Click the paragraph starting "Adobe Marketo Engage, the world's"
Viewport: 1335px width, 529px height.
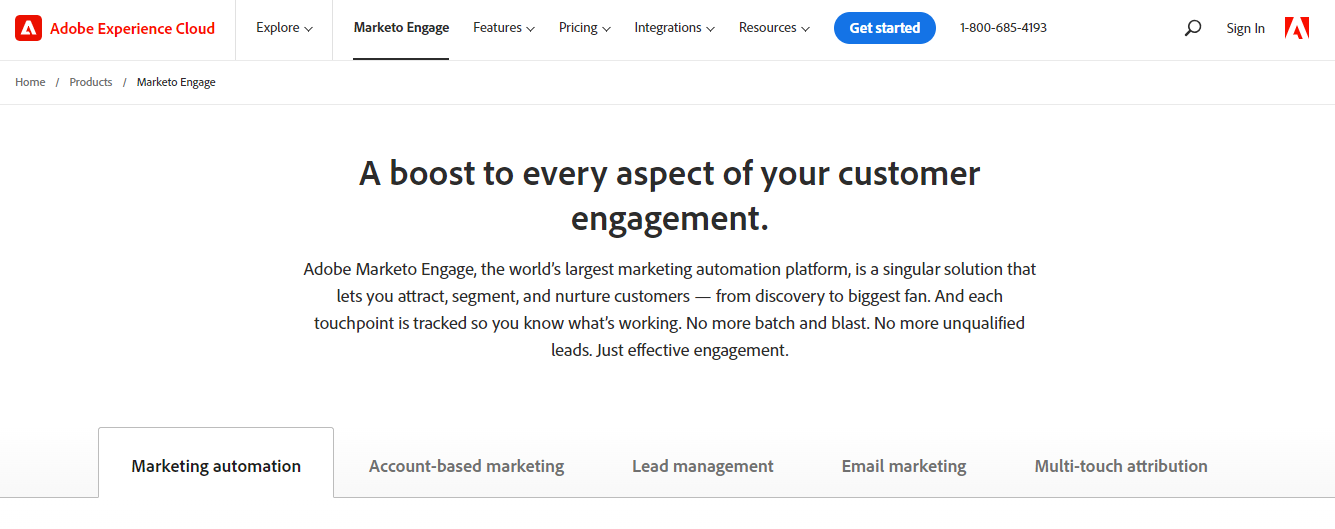tap(670, 310)
